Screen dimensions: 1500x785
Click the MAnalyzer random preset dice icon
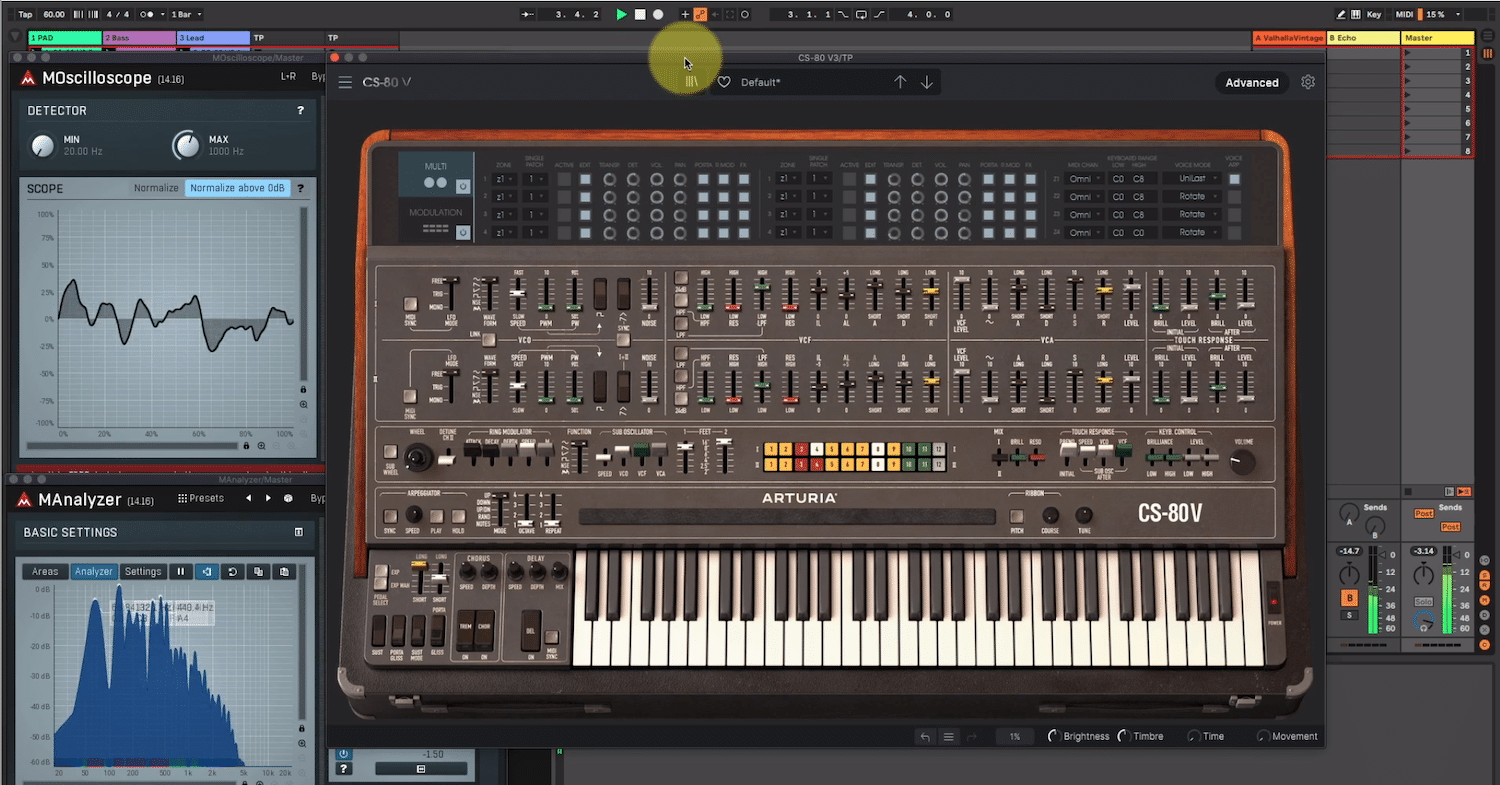click(288, 498)
